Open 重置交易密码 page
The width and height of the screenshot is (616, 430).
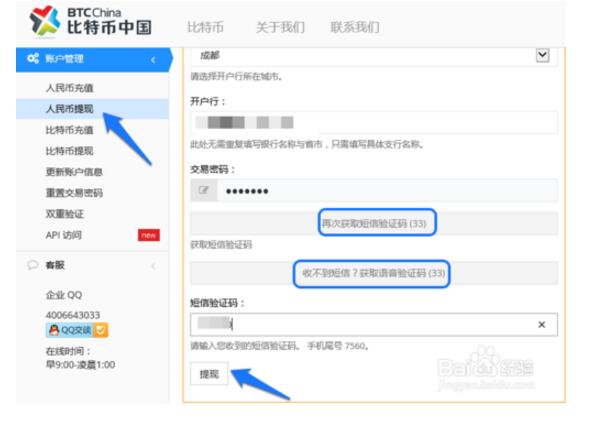click(74, 193)
